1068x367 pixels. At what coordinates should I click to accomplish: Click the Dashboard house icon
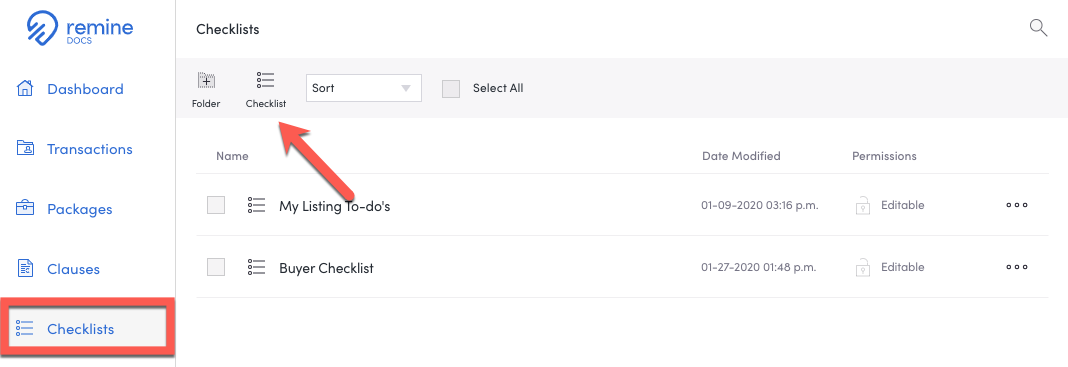(25, 89)
